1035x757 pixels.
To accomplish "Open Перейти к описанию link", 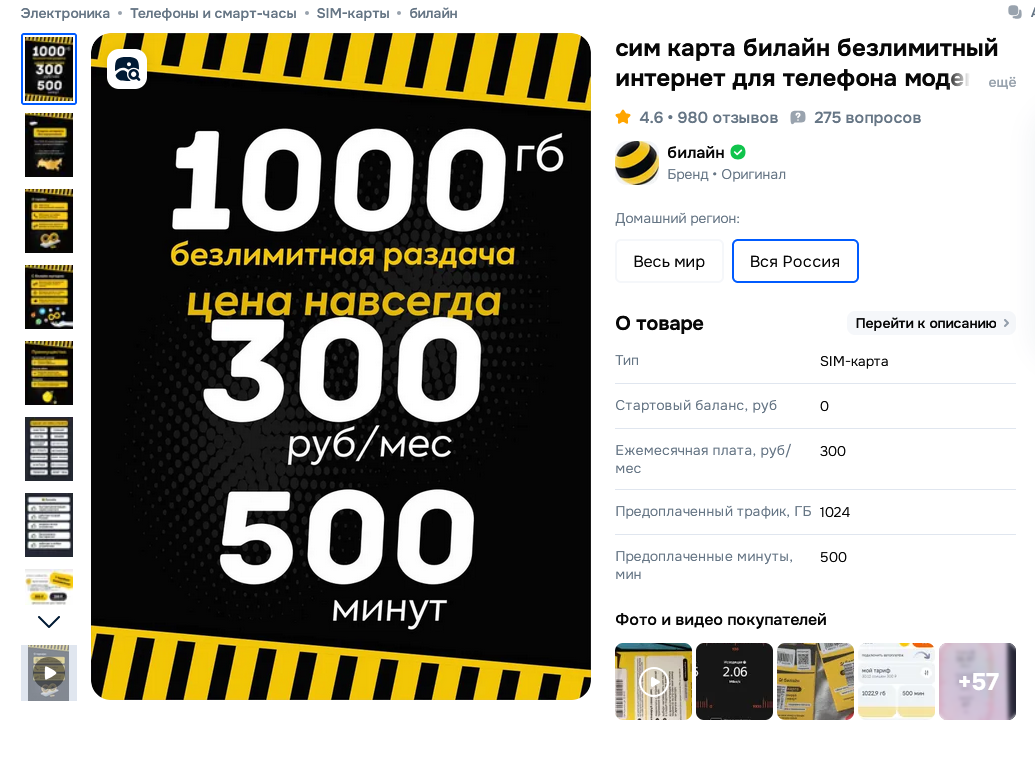I will [x=931, y=323].
